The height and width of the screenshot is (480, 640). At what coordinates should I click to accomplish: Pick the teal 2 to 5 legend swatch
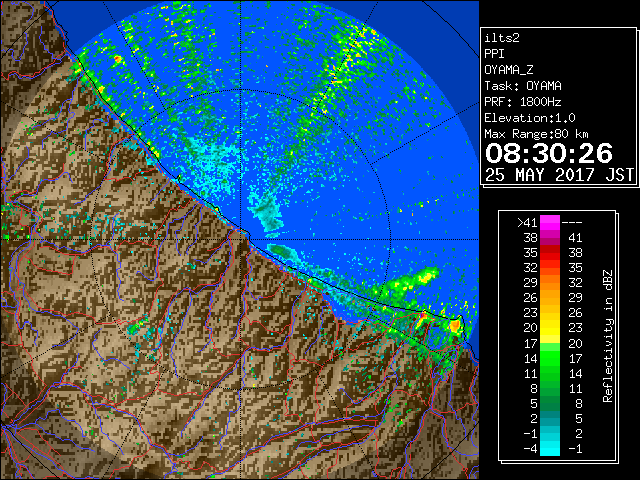tap(550, 418)
